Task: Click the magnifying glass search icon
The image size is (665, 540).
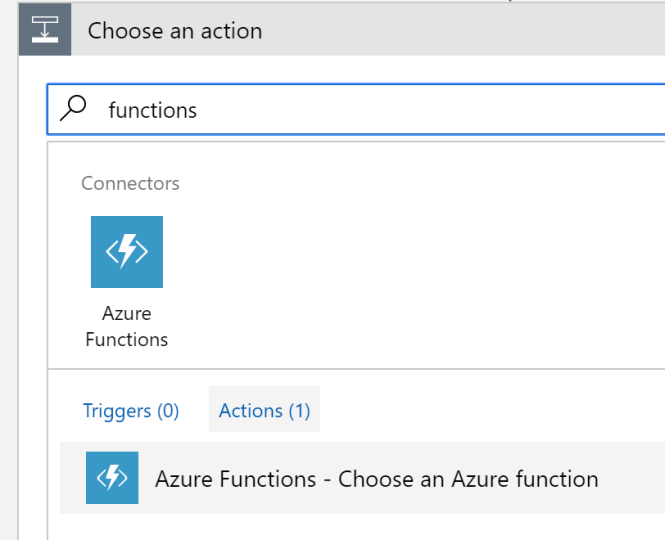Action: click(73, 108)
